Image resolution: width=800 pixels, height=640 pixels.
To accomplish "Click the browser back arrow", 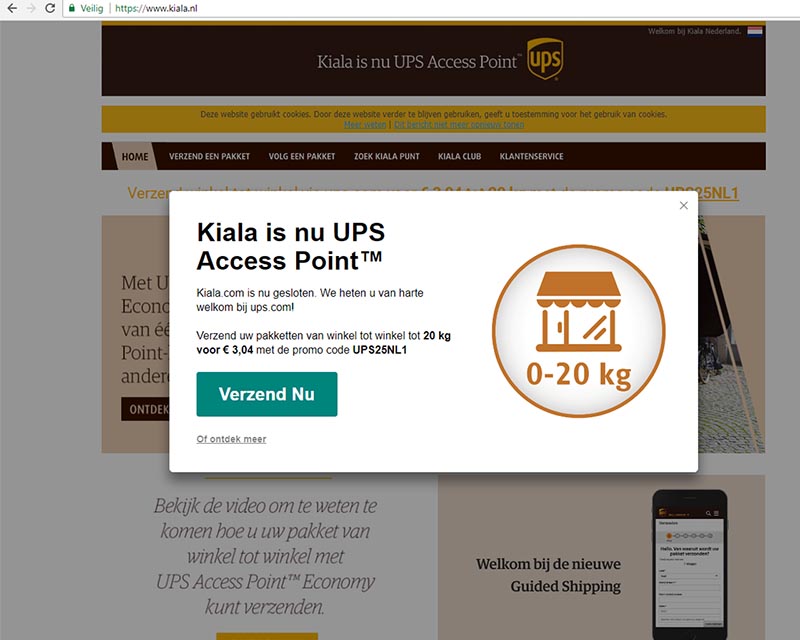I will click(12, 8).
